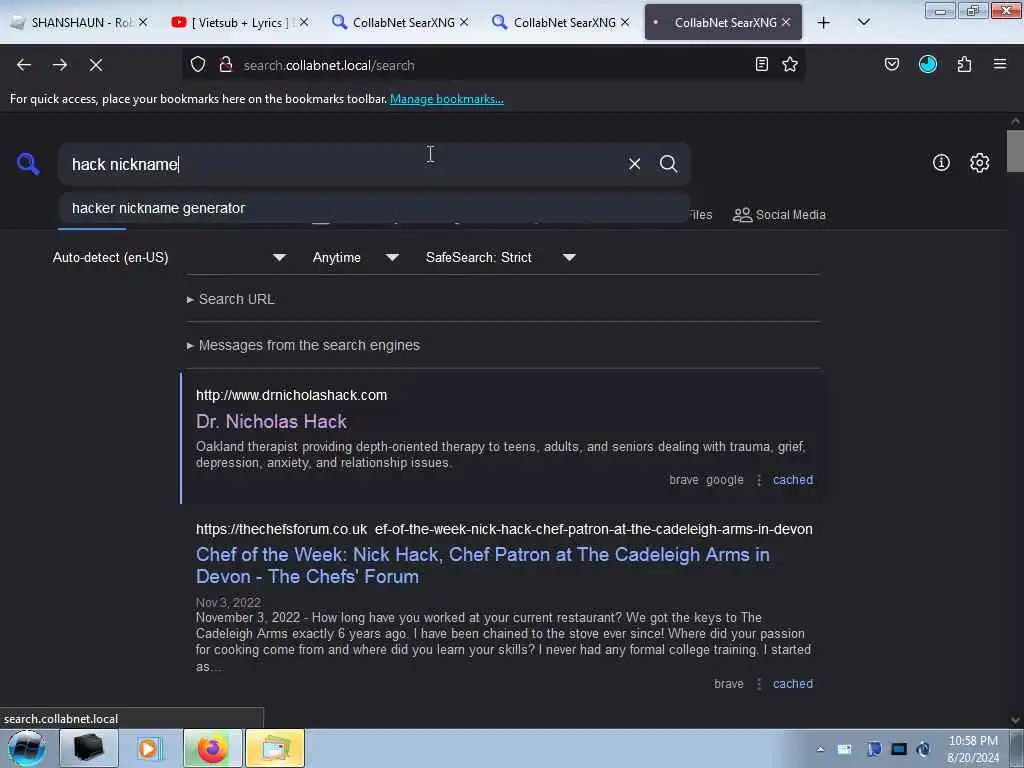The height and width of the screenshot is (768, 1024).
Task: Go forward to the next page
Action: click(60, 65)
